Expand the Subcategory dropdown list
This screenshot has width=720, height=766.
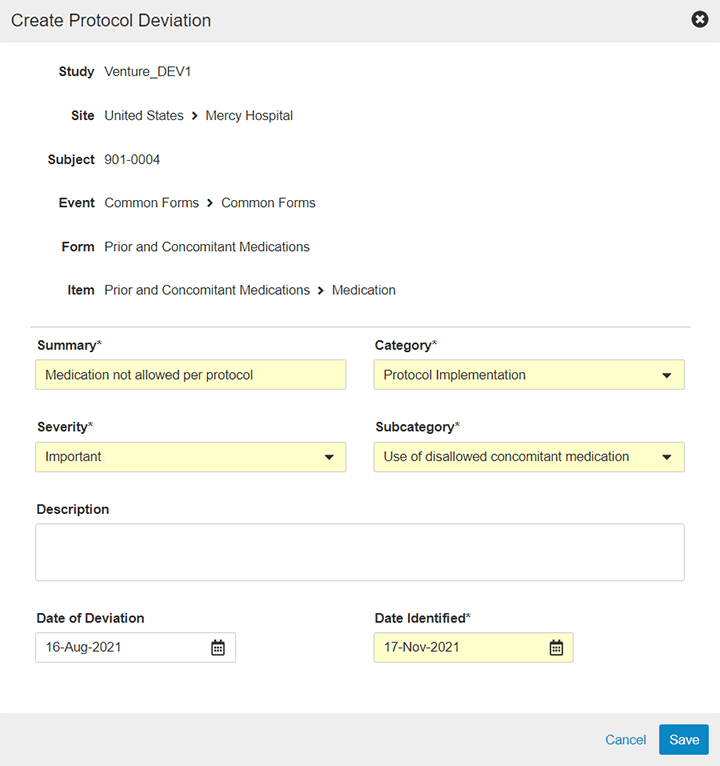(667, 457)
